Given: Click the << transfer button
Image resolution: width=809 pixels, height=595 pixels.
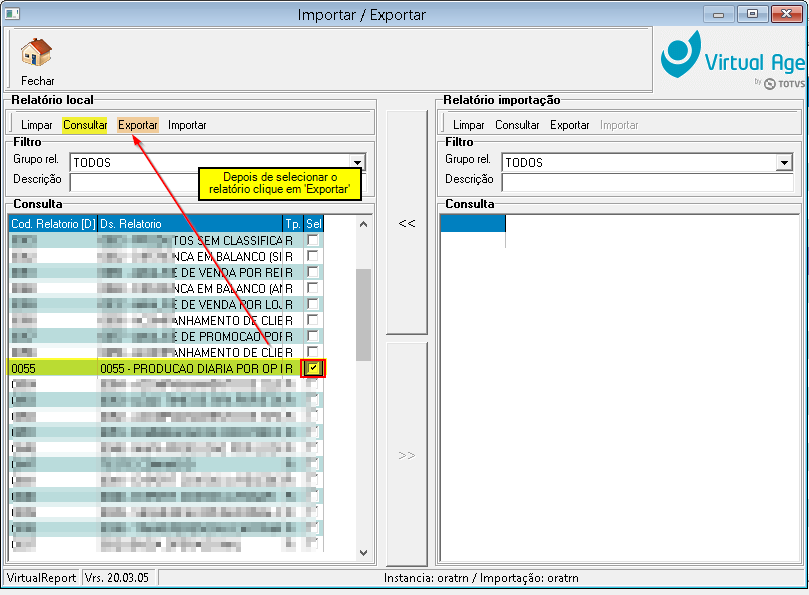Looking at the screenshot, I should pos(407,223).
